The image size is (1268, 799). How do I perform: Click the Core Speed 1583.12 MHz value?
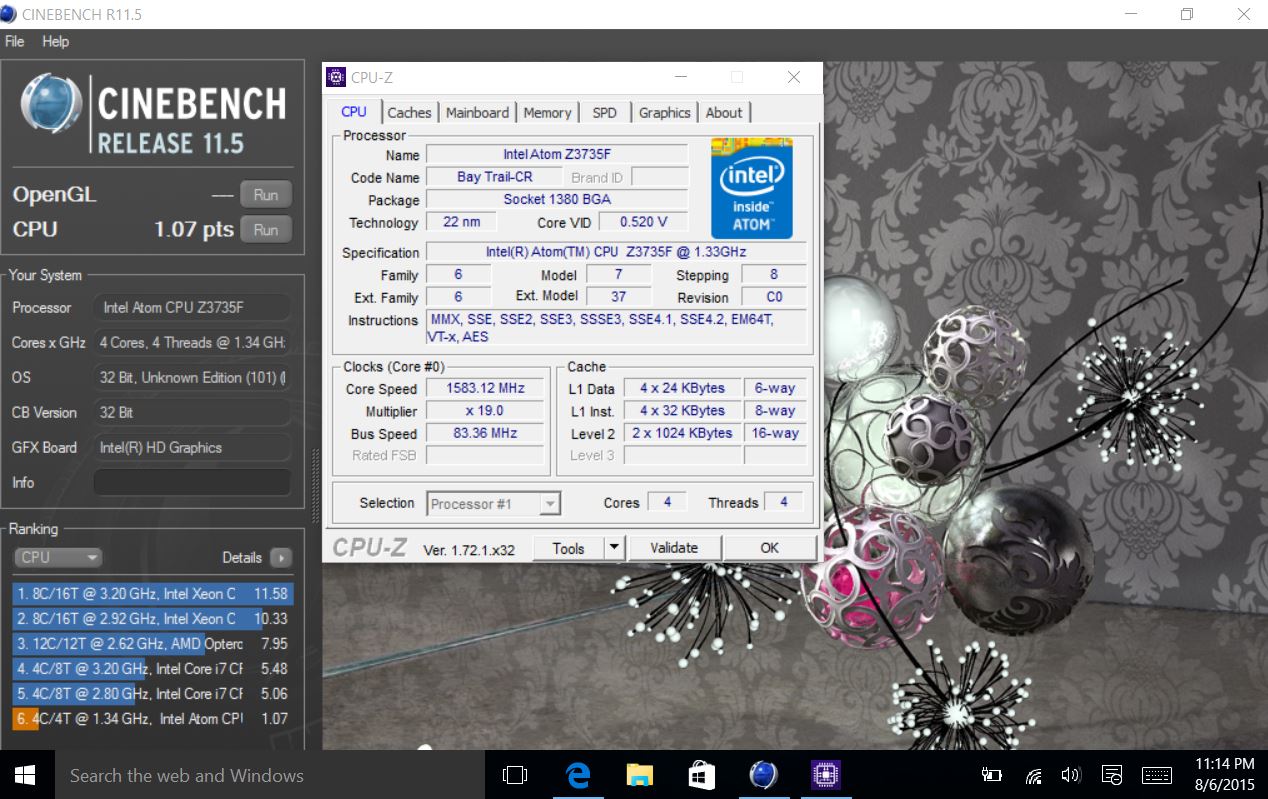pos(486,388)
